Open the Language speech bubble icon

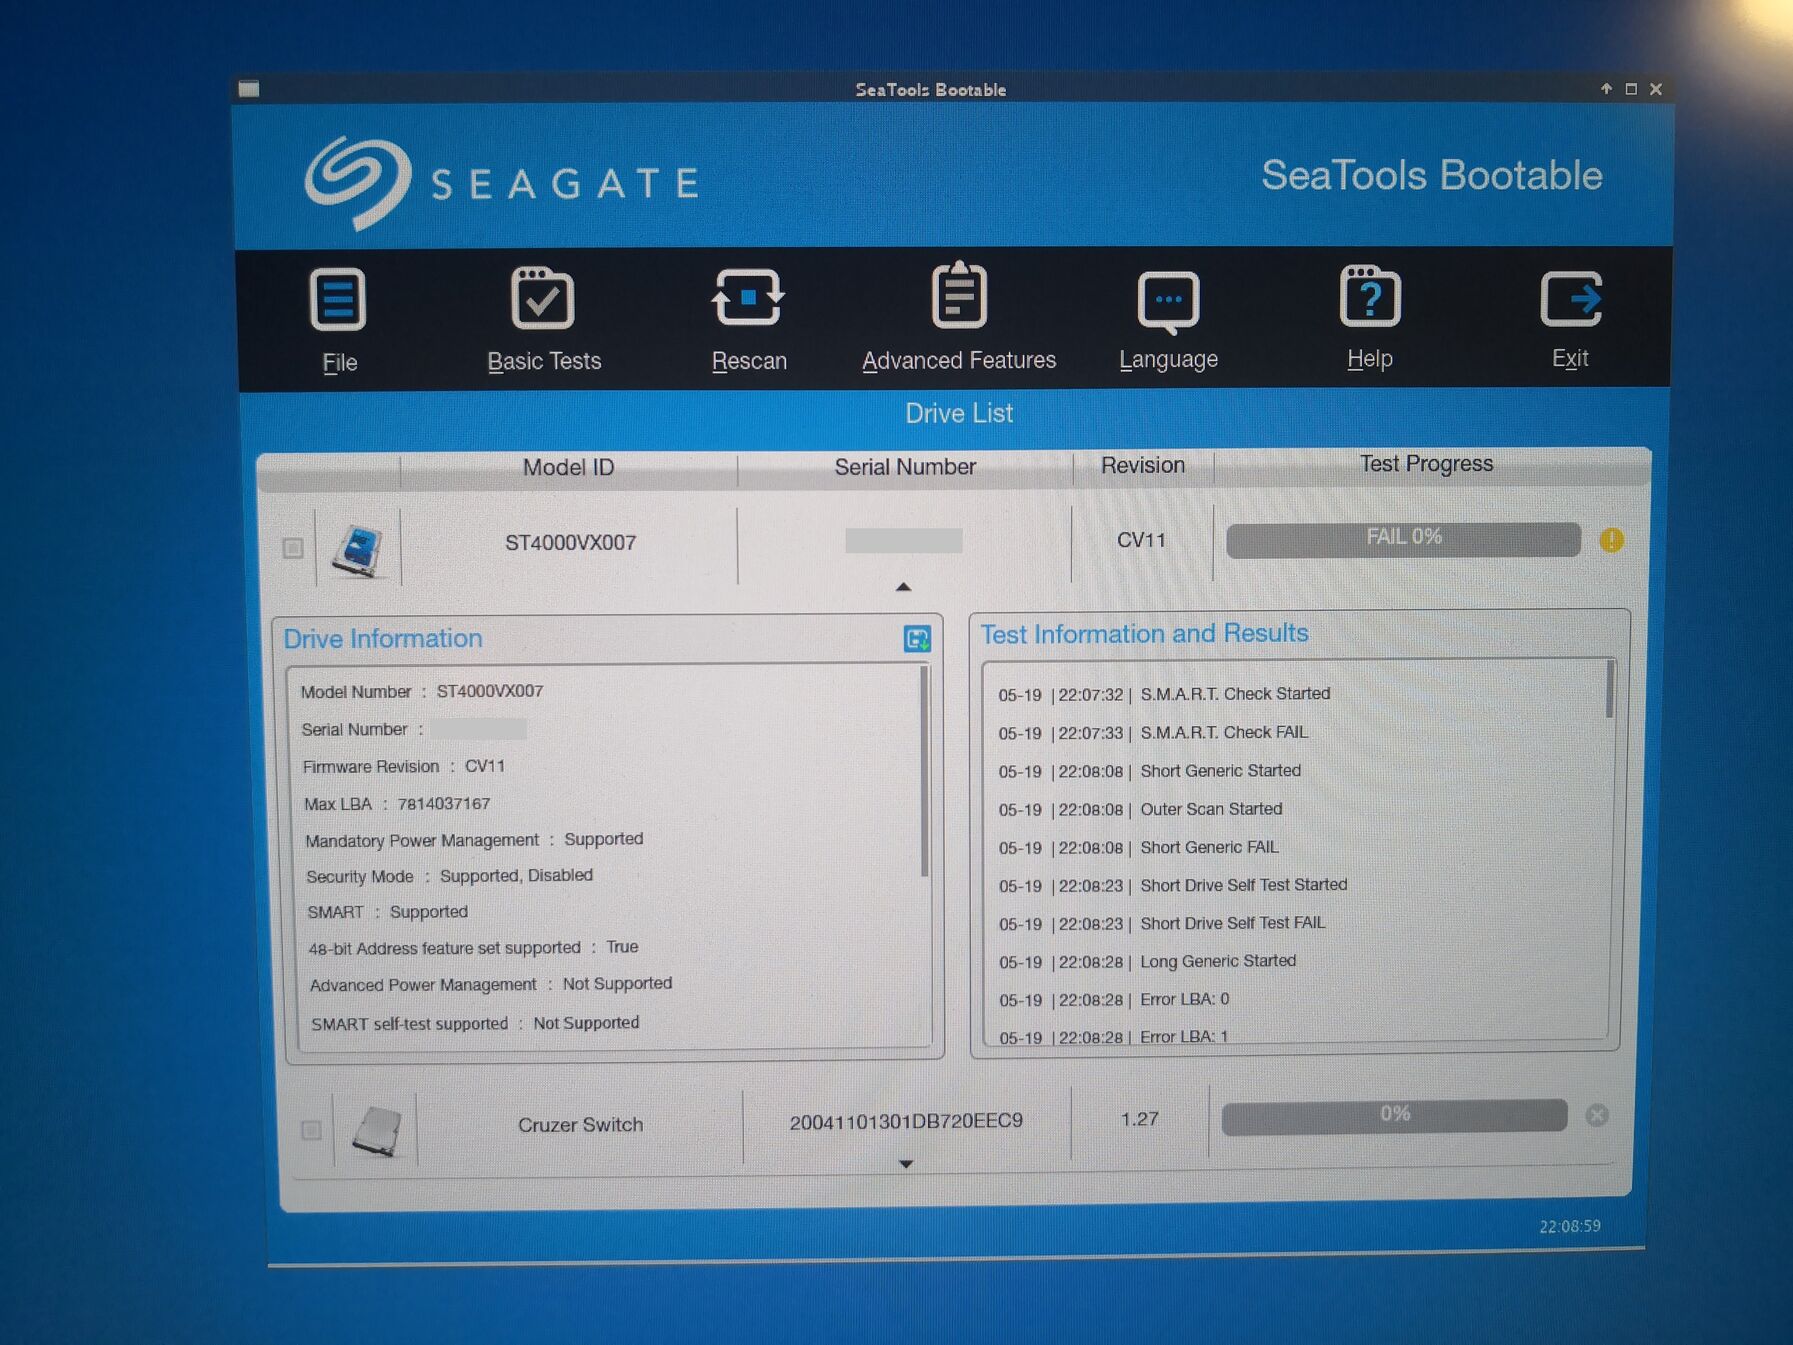(x=1168, y=302)
